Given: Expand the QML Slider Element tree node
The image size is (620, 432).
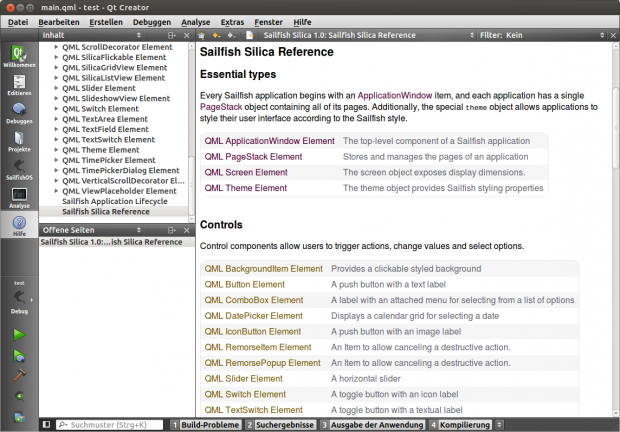Looking at the screenshot, I should point(56,88).
